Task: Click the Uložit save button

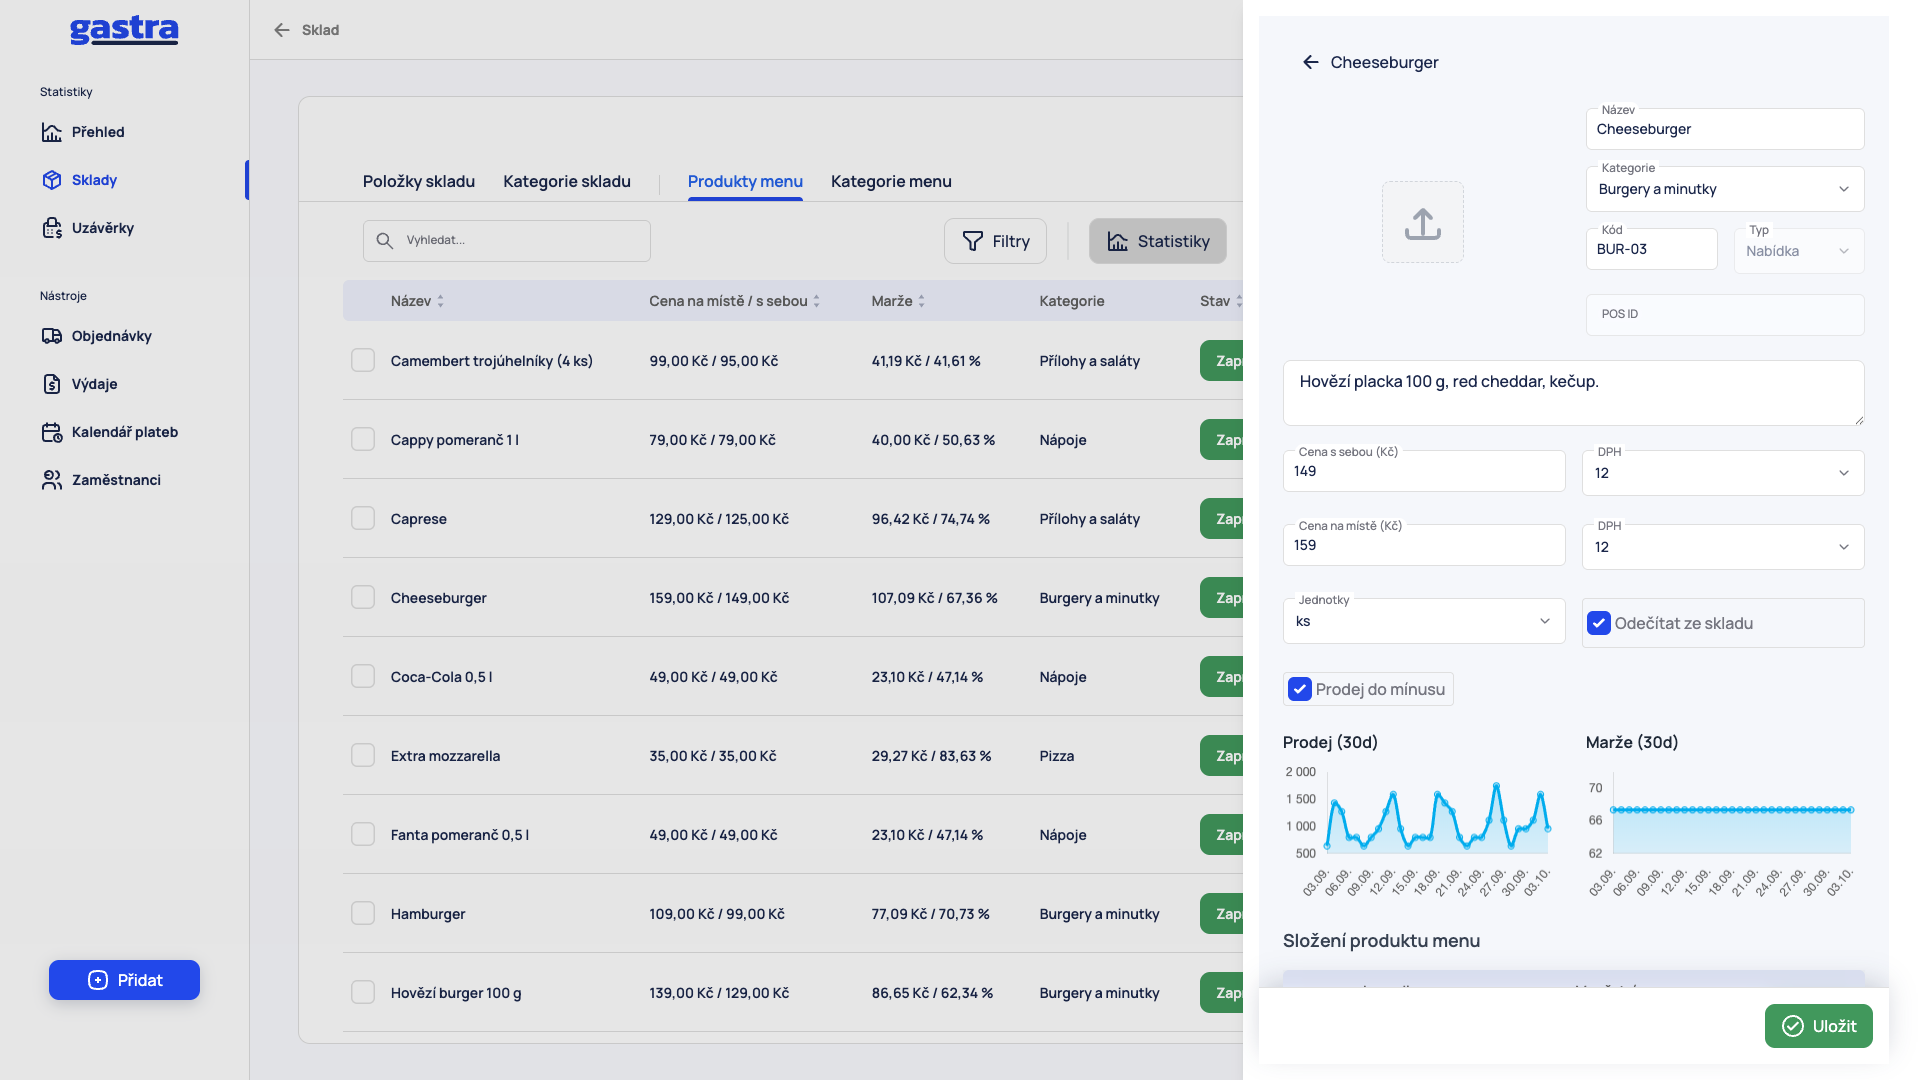Action: pos(1819,1026)
